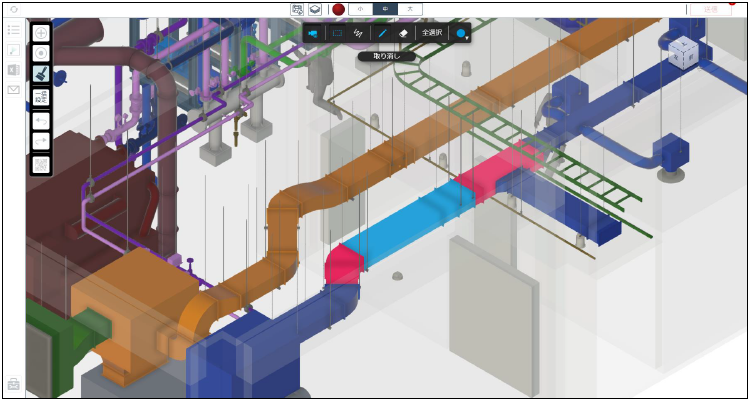Screen dimensions: 749x401
Task: Select medium size option 中
Action: pos(386,9)
